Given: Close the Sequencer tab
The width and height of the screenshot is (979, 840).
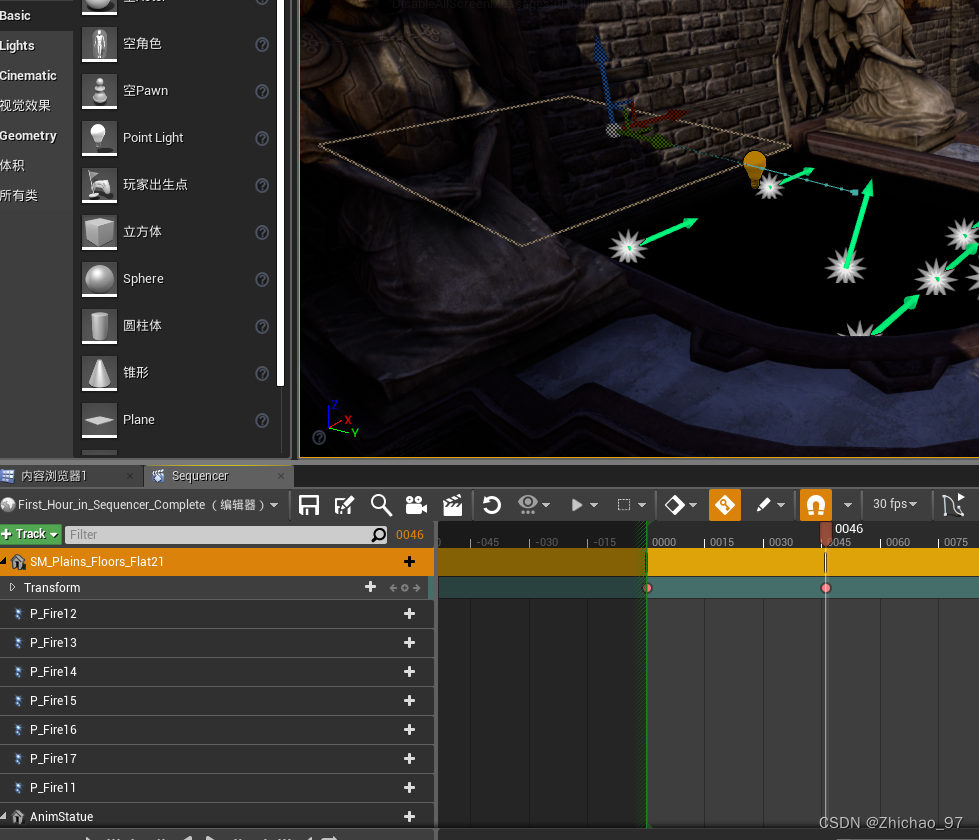Looking at the screenshot, I should 281,476.
